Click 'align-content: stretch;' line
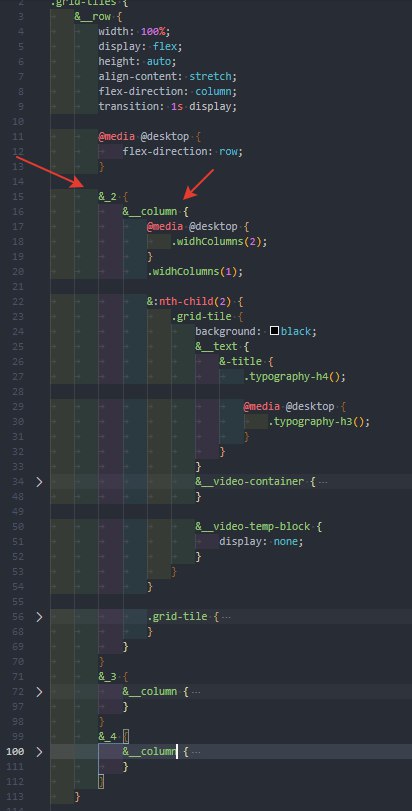The image size is (412, 811). click(x=168, y=77)
